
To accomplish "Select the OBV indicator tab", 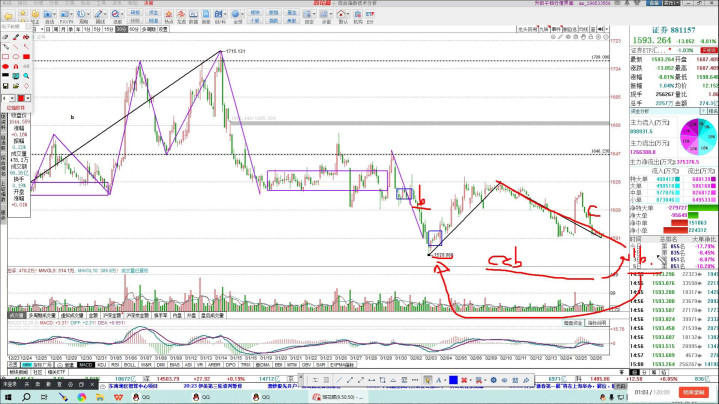I will (x=306, y=365).
